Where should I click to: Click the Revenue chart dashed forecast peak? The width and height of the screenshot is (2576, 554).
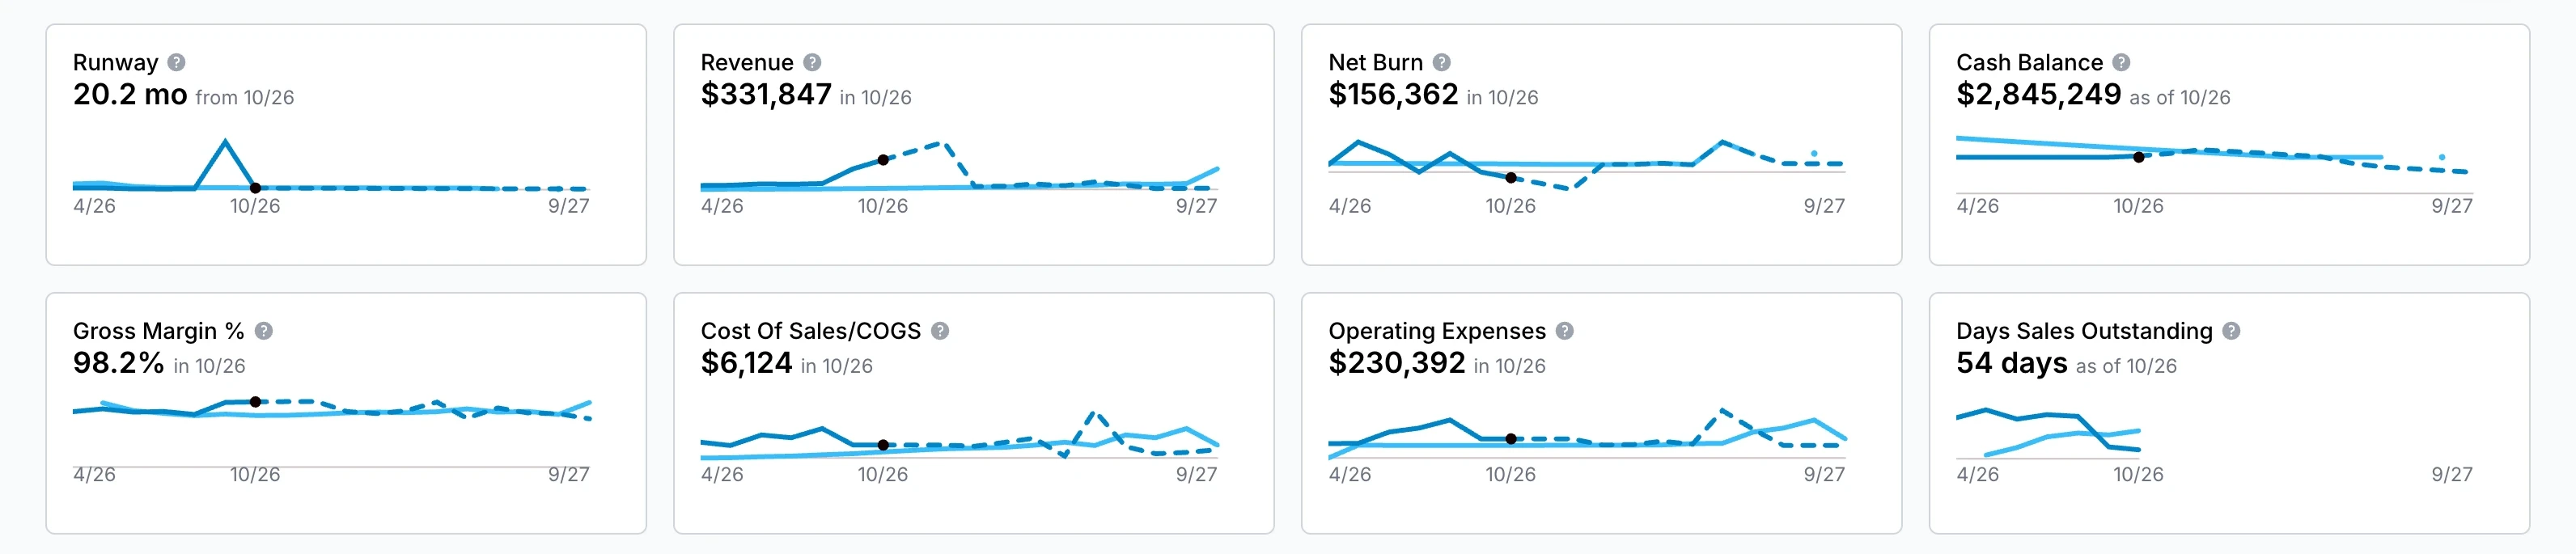(x=941, y=144)
